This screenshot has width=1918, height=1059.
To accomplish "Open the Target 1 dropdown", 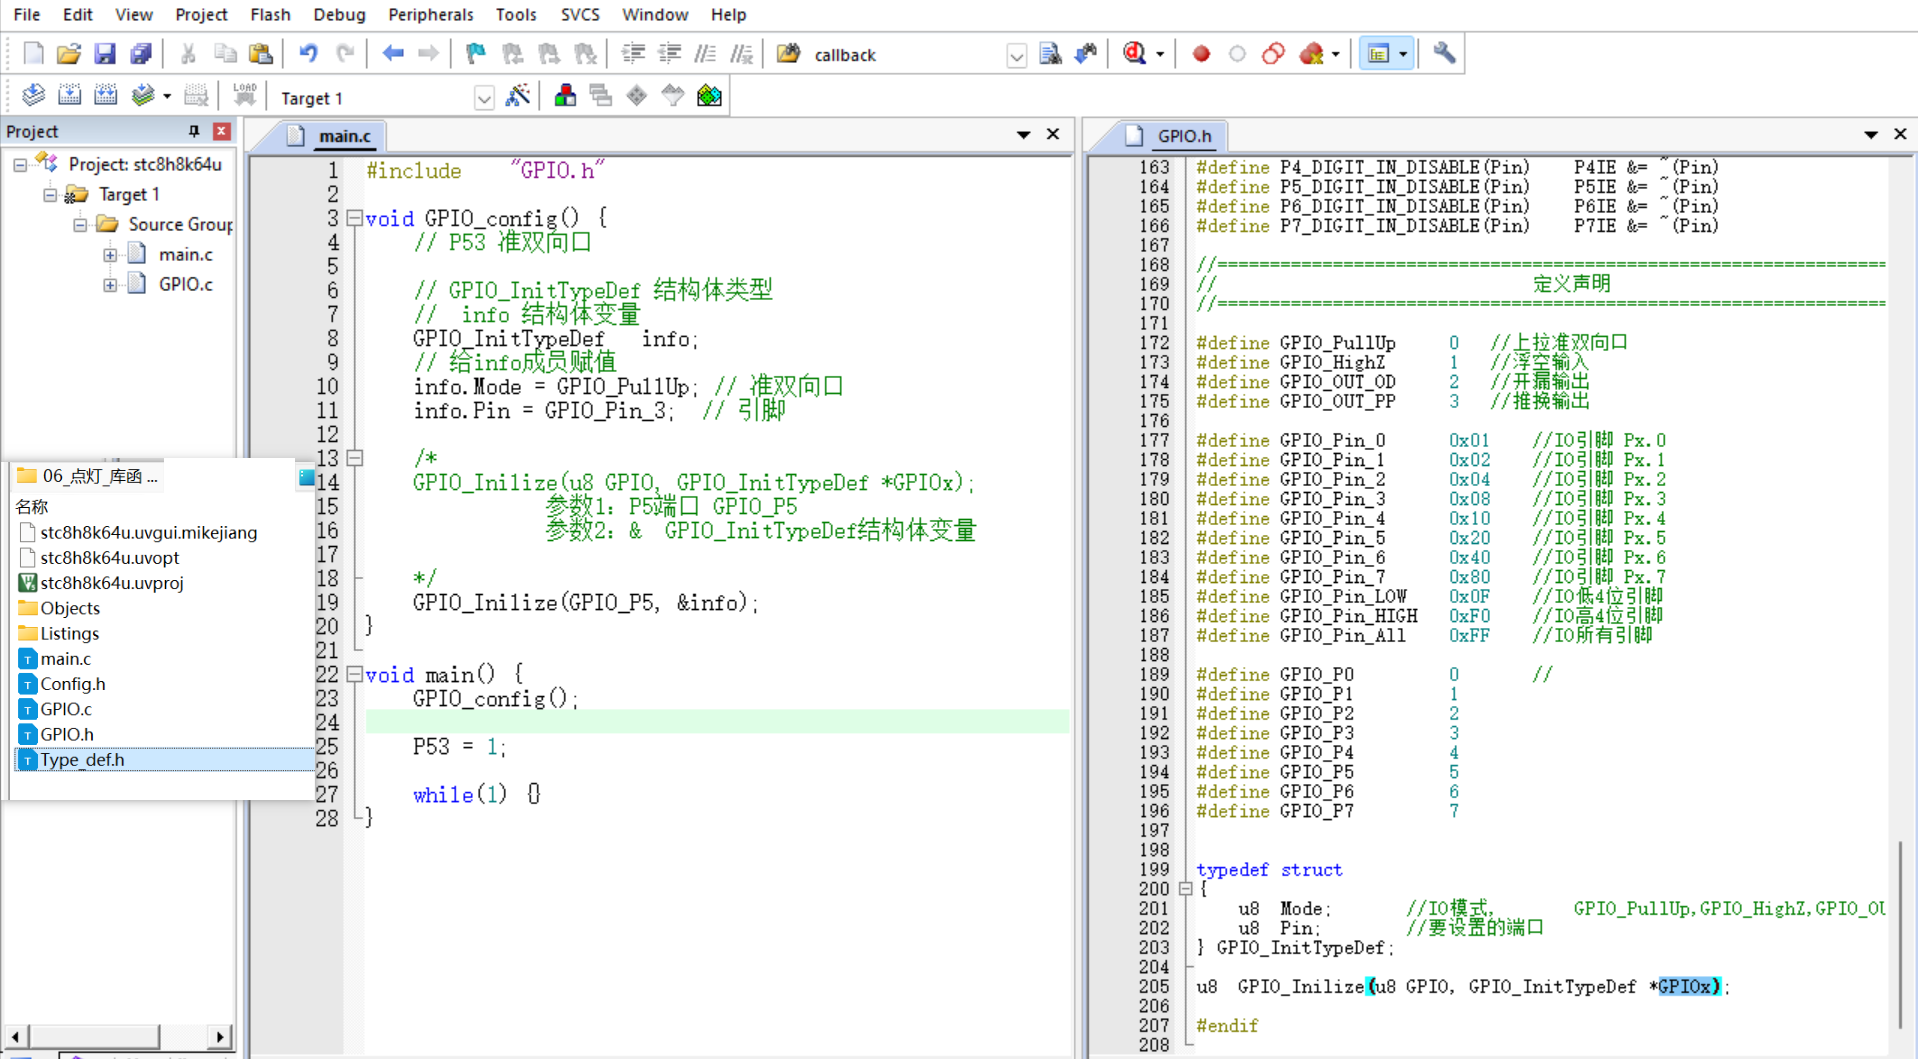I will 483,98.
